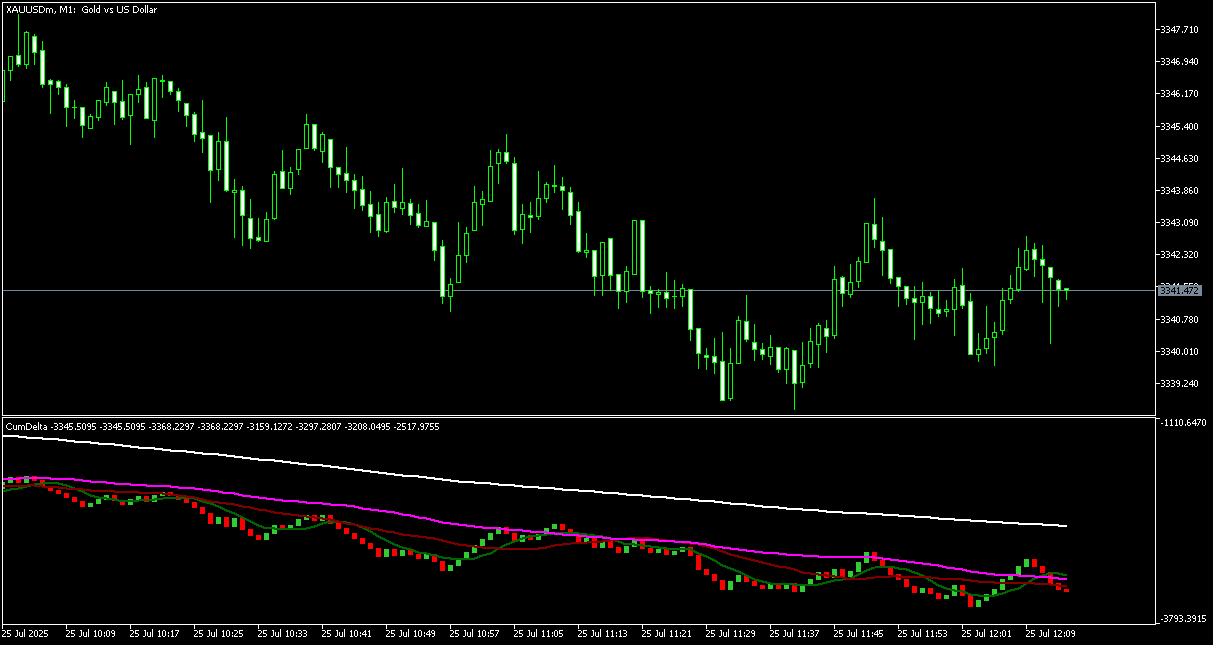This screenshot has height=645, width=1213.
Task: Click the 25 Jul 11:45 time label
Action: (x=859, y=634)
